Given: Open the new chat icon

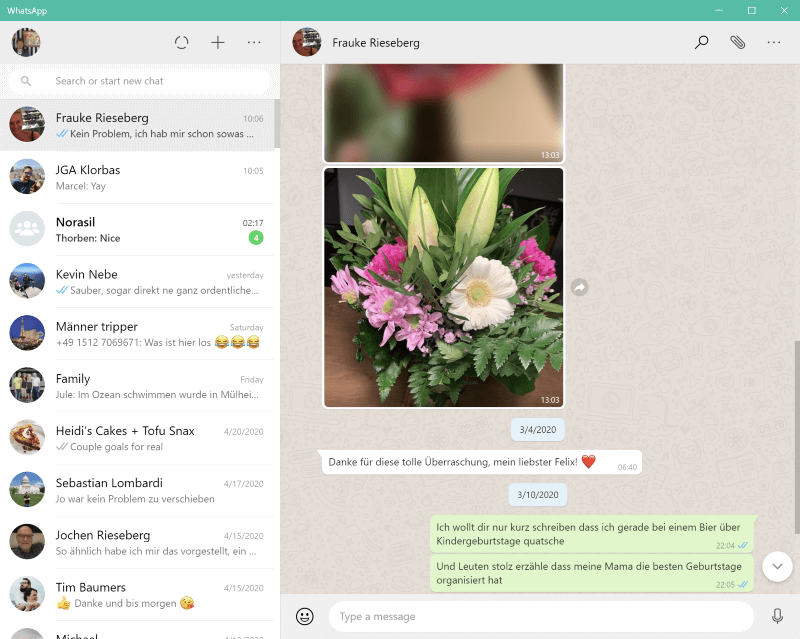Looking at the screenshot, I should 217,42.
